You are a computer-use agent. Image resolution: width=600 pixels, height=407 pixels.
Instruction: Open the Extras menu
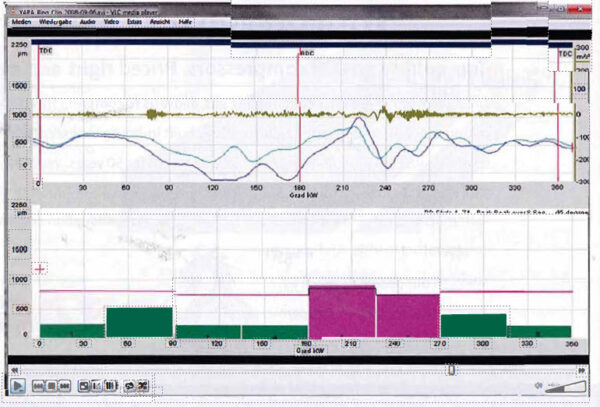[x=134, y=22]
